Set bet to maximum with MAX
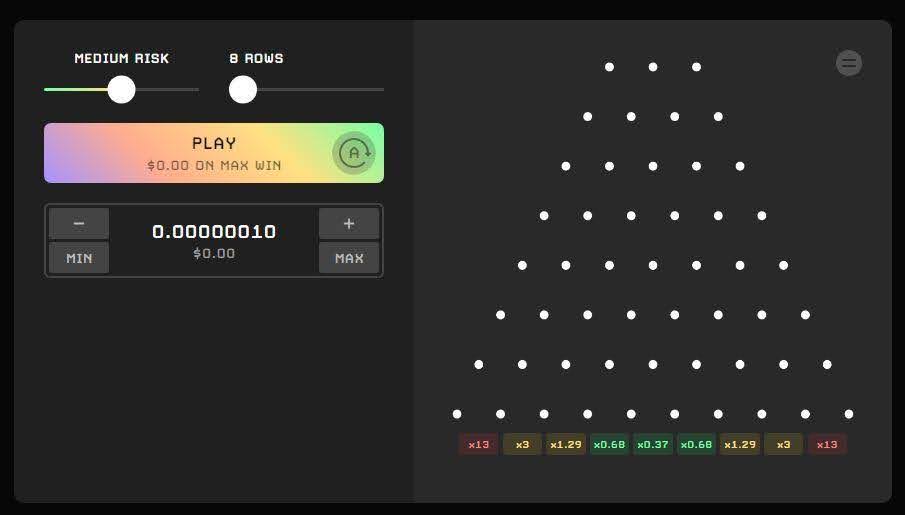Screen dimensions: 905x515 [x=349, y=258]
